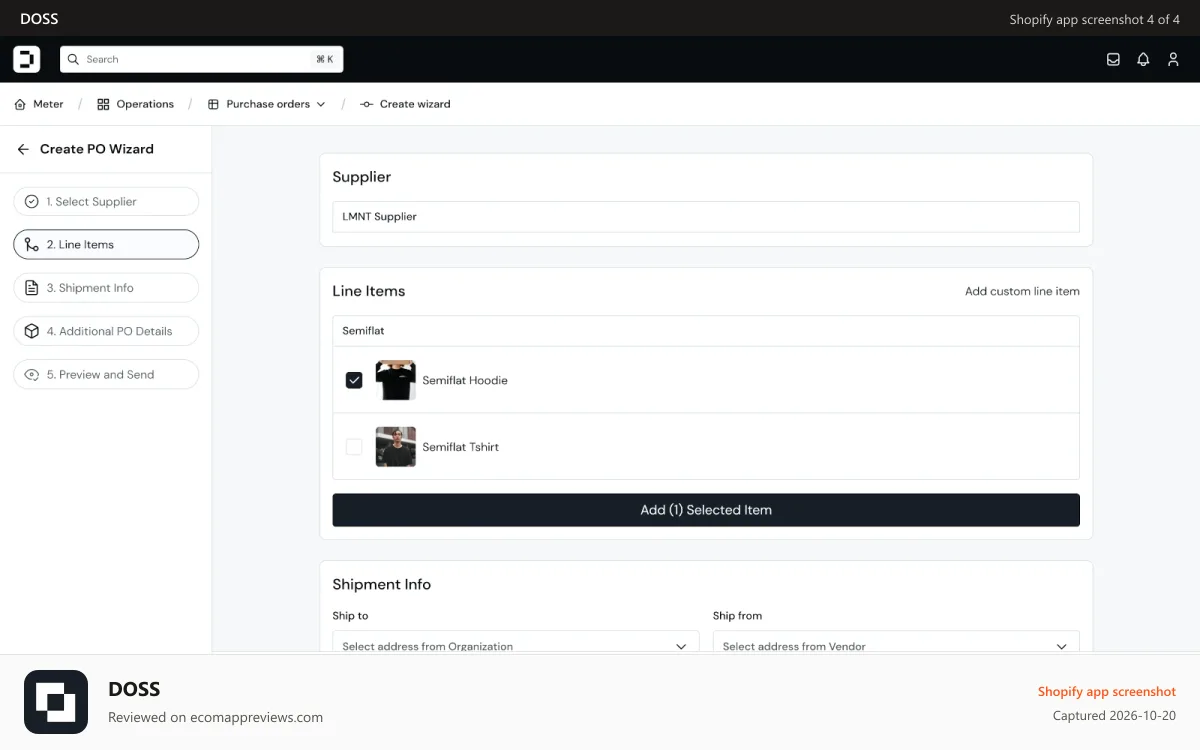Open the Meter breadcrumb
This screenshot has width=1200, height=750.
(x=39, y=104)
